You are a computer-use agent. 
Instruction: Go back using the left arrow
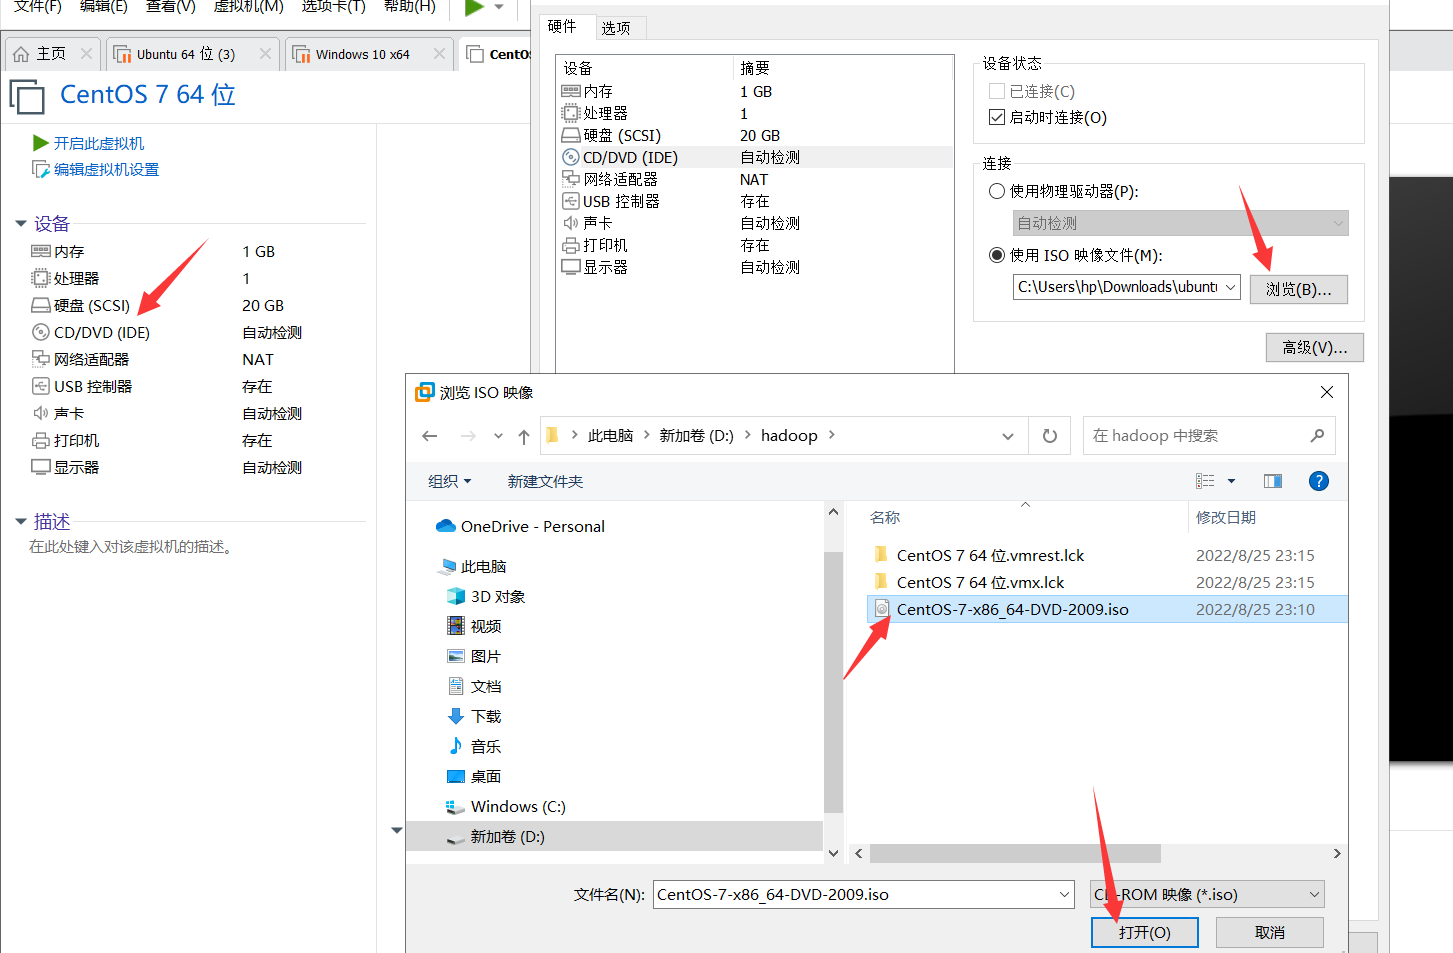[x=430, y=436]
